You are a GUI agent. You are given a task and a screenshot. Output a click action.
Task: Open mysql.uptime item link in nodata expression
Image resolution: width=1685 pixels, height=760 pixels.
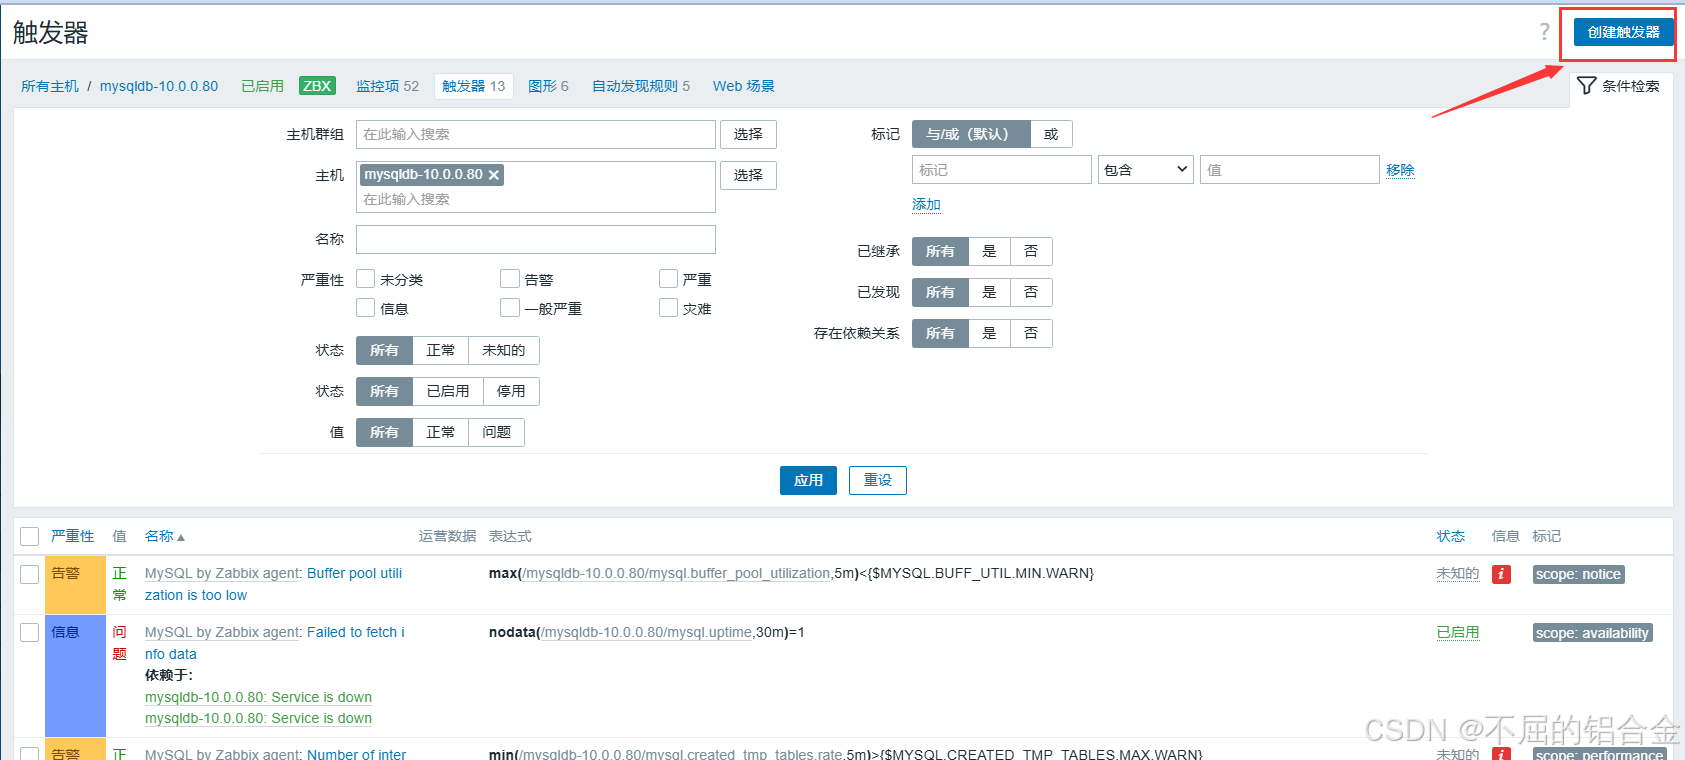point(648,633)
